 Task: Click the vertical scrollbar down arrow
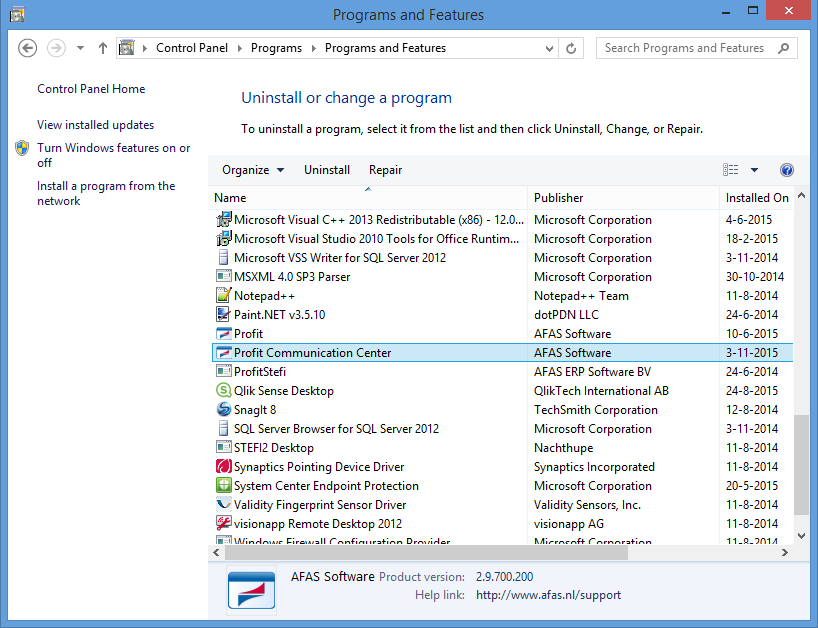(x=802, y=536)
